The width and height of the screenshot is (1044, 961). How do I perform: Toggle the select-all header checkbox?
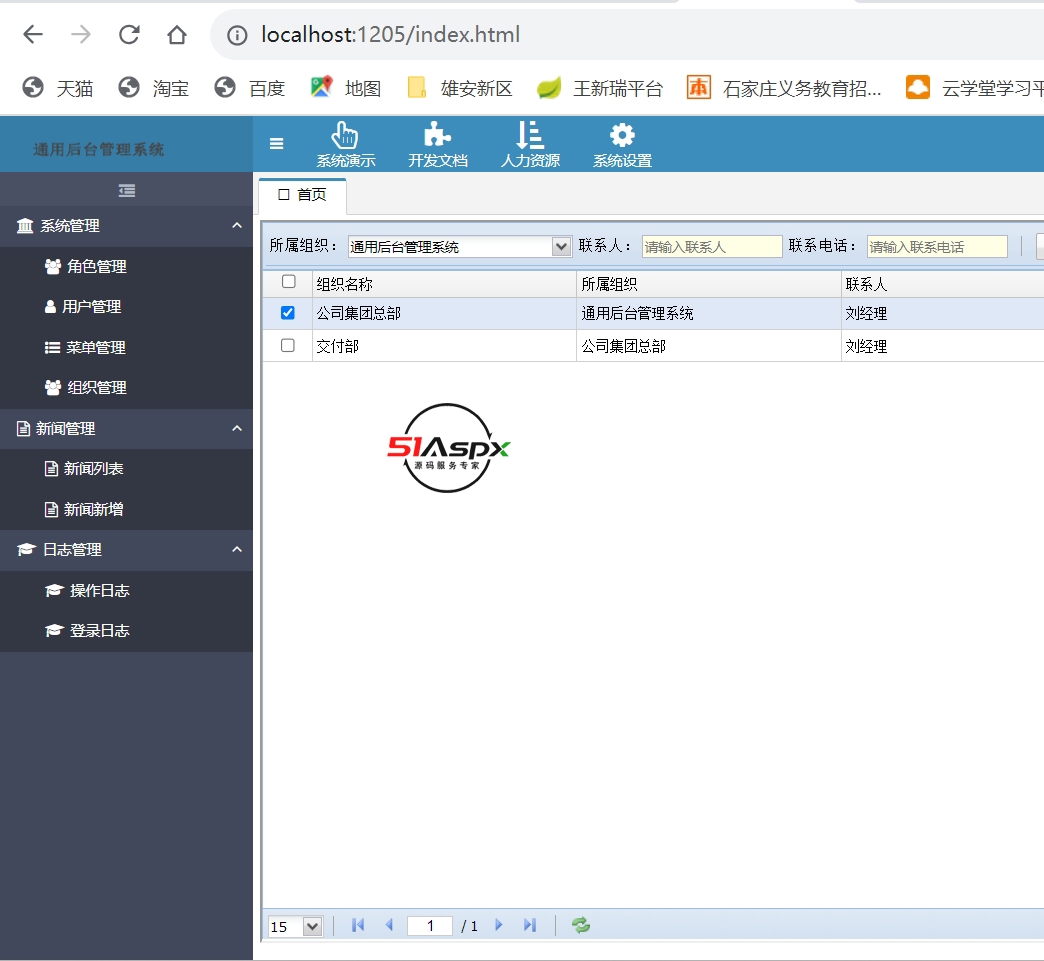(x=288, y=282)
